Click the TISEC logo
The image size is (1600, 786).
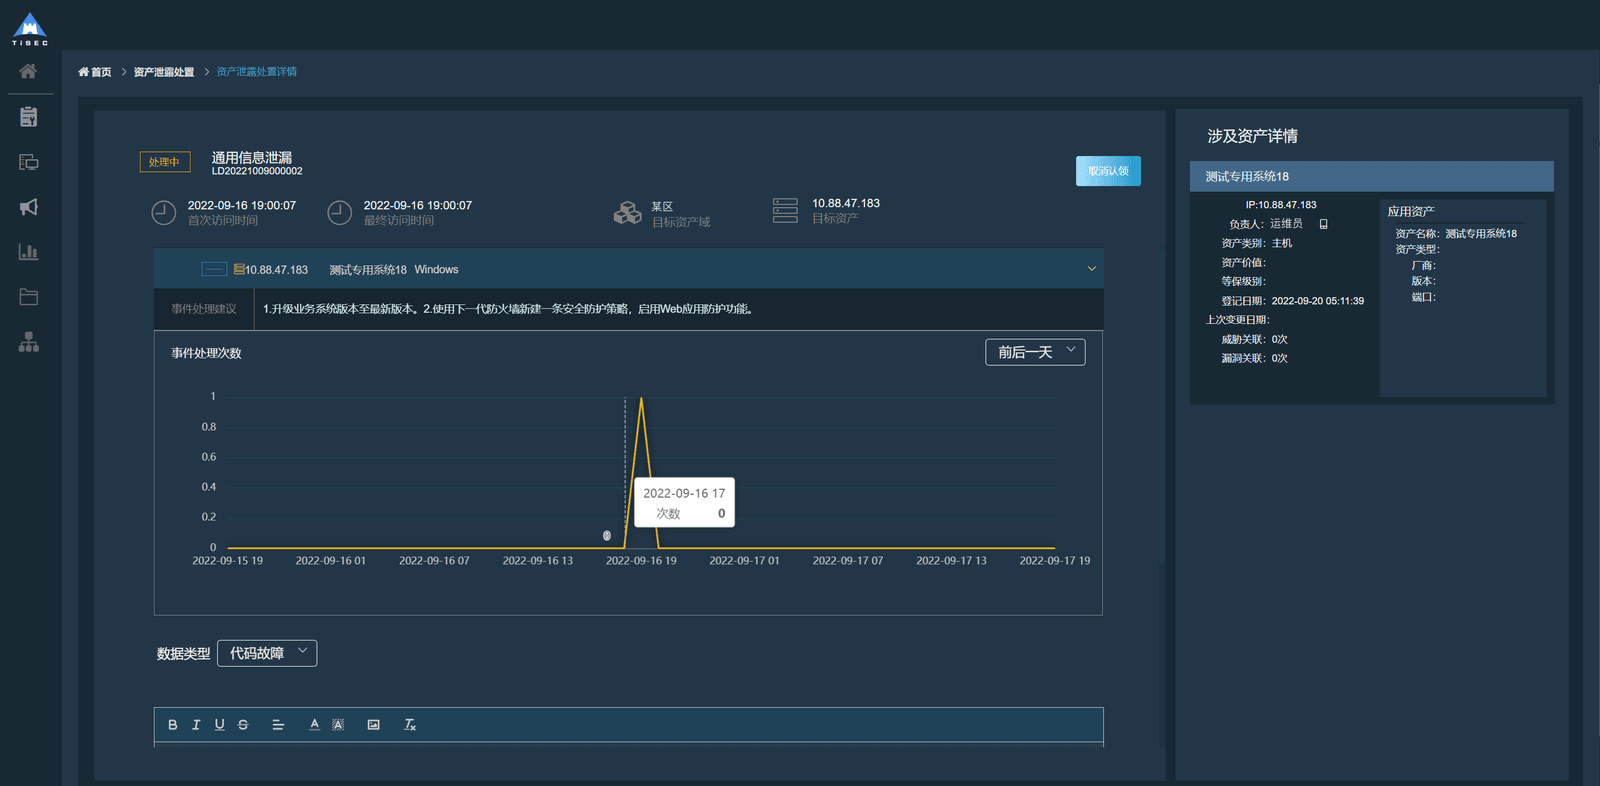pyautogui.click(x=30, y=29)
